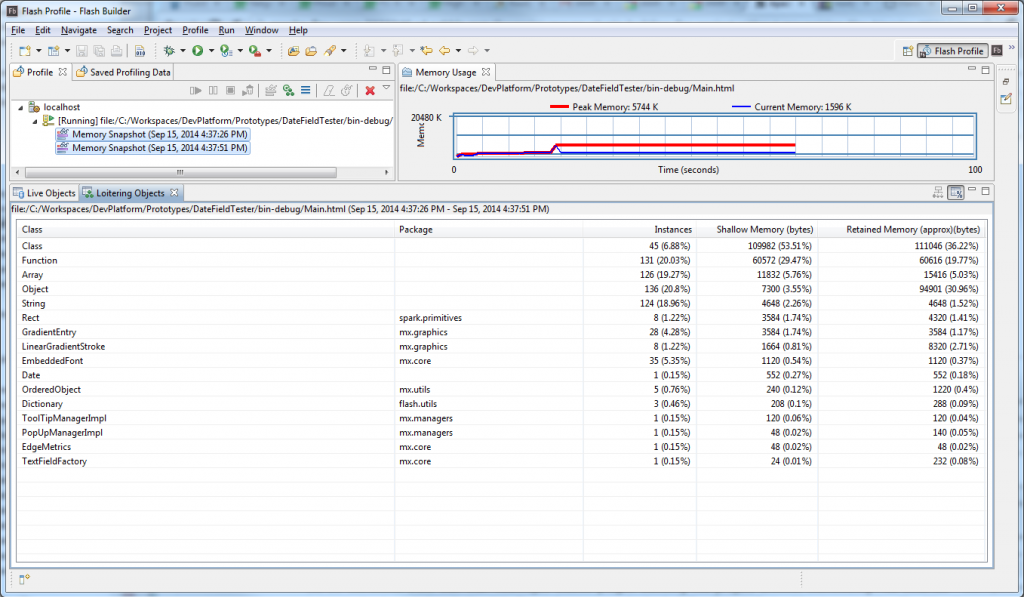The height and width of the screenshot is (597, 1024).
Task: Open the Profile menu in menu bar
Action: pyautogui.click(x=195, y=30)
